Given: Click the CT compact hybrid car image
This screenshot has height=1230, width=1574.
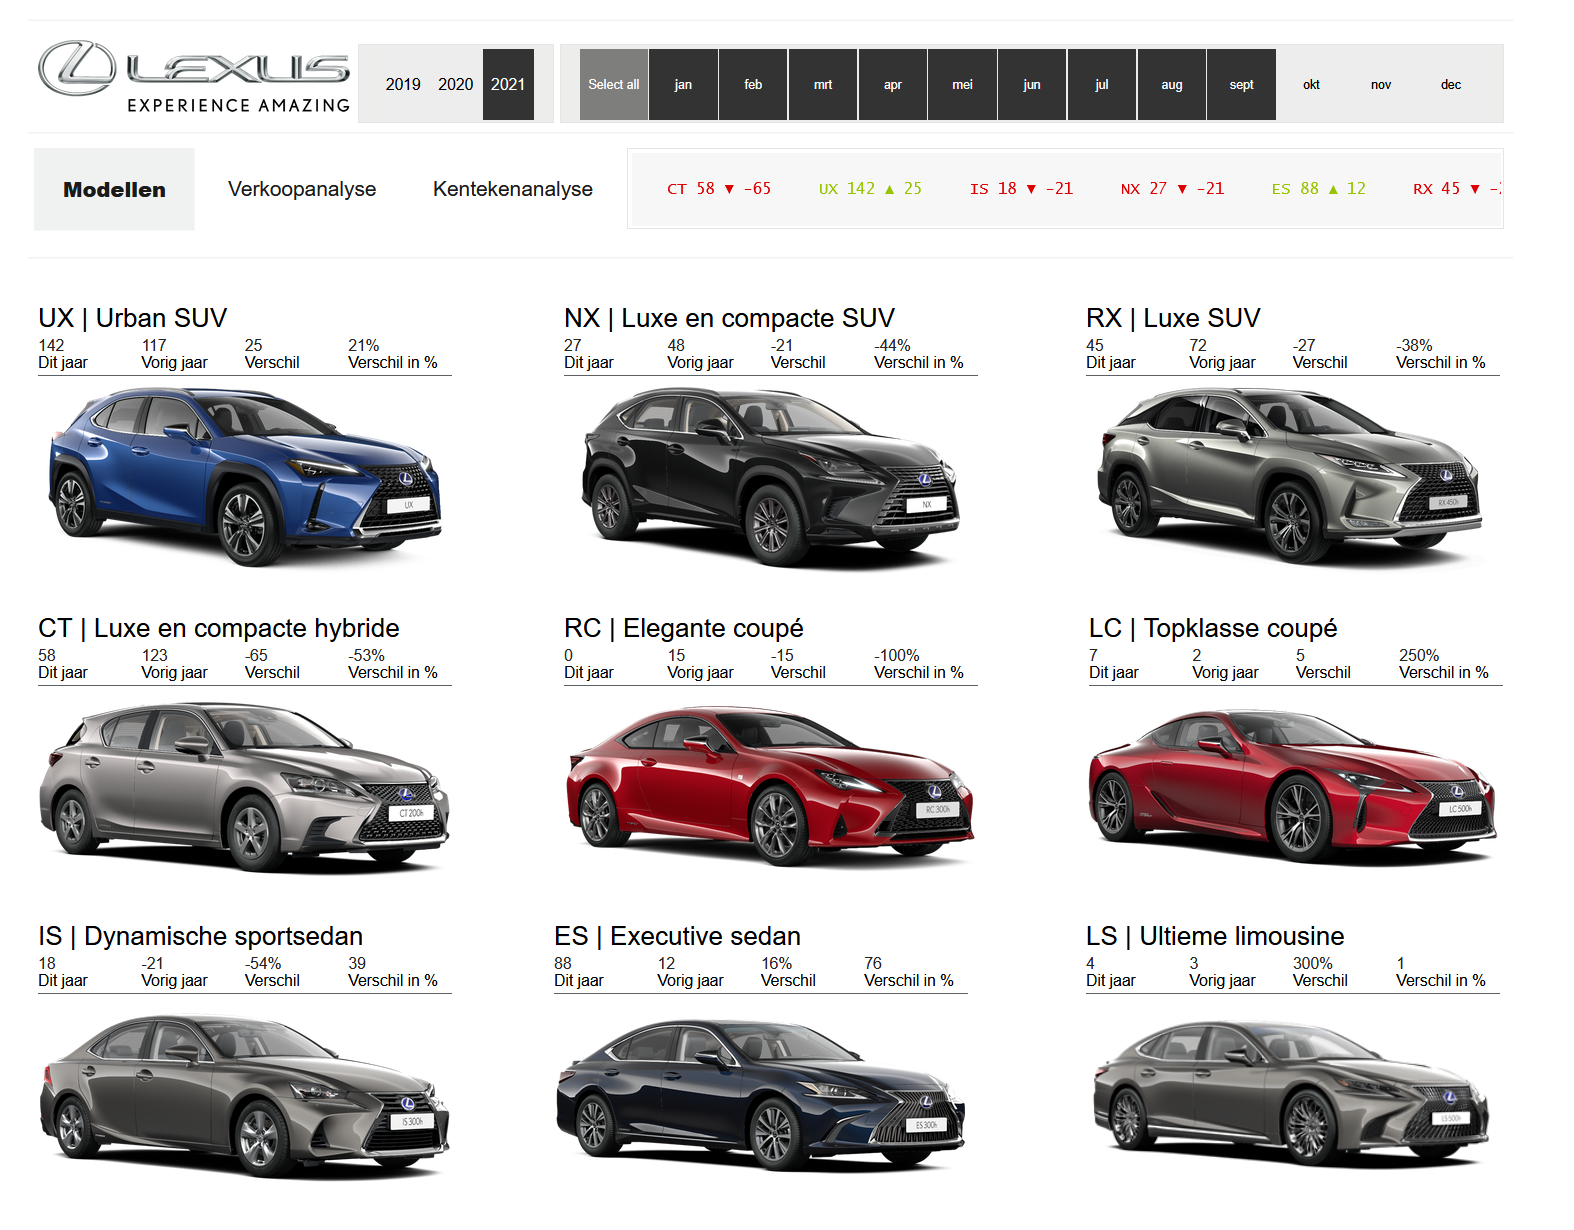Looking at the screenshot, I should tap(245, 785).
